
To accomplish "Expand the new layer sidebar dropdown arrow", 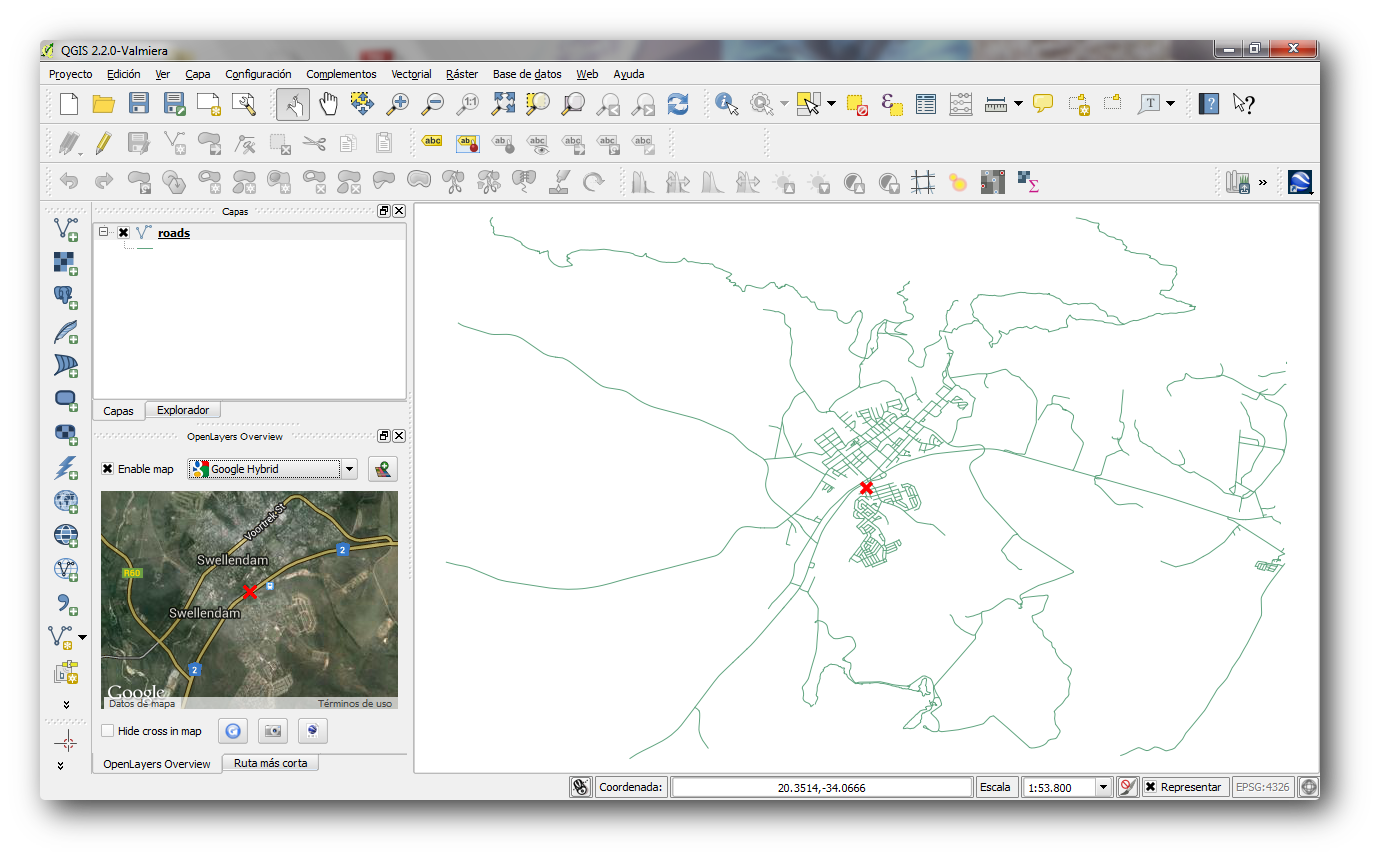I will 83,637.
